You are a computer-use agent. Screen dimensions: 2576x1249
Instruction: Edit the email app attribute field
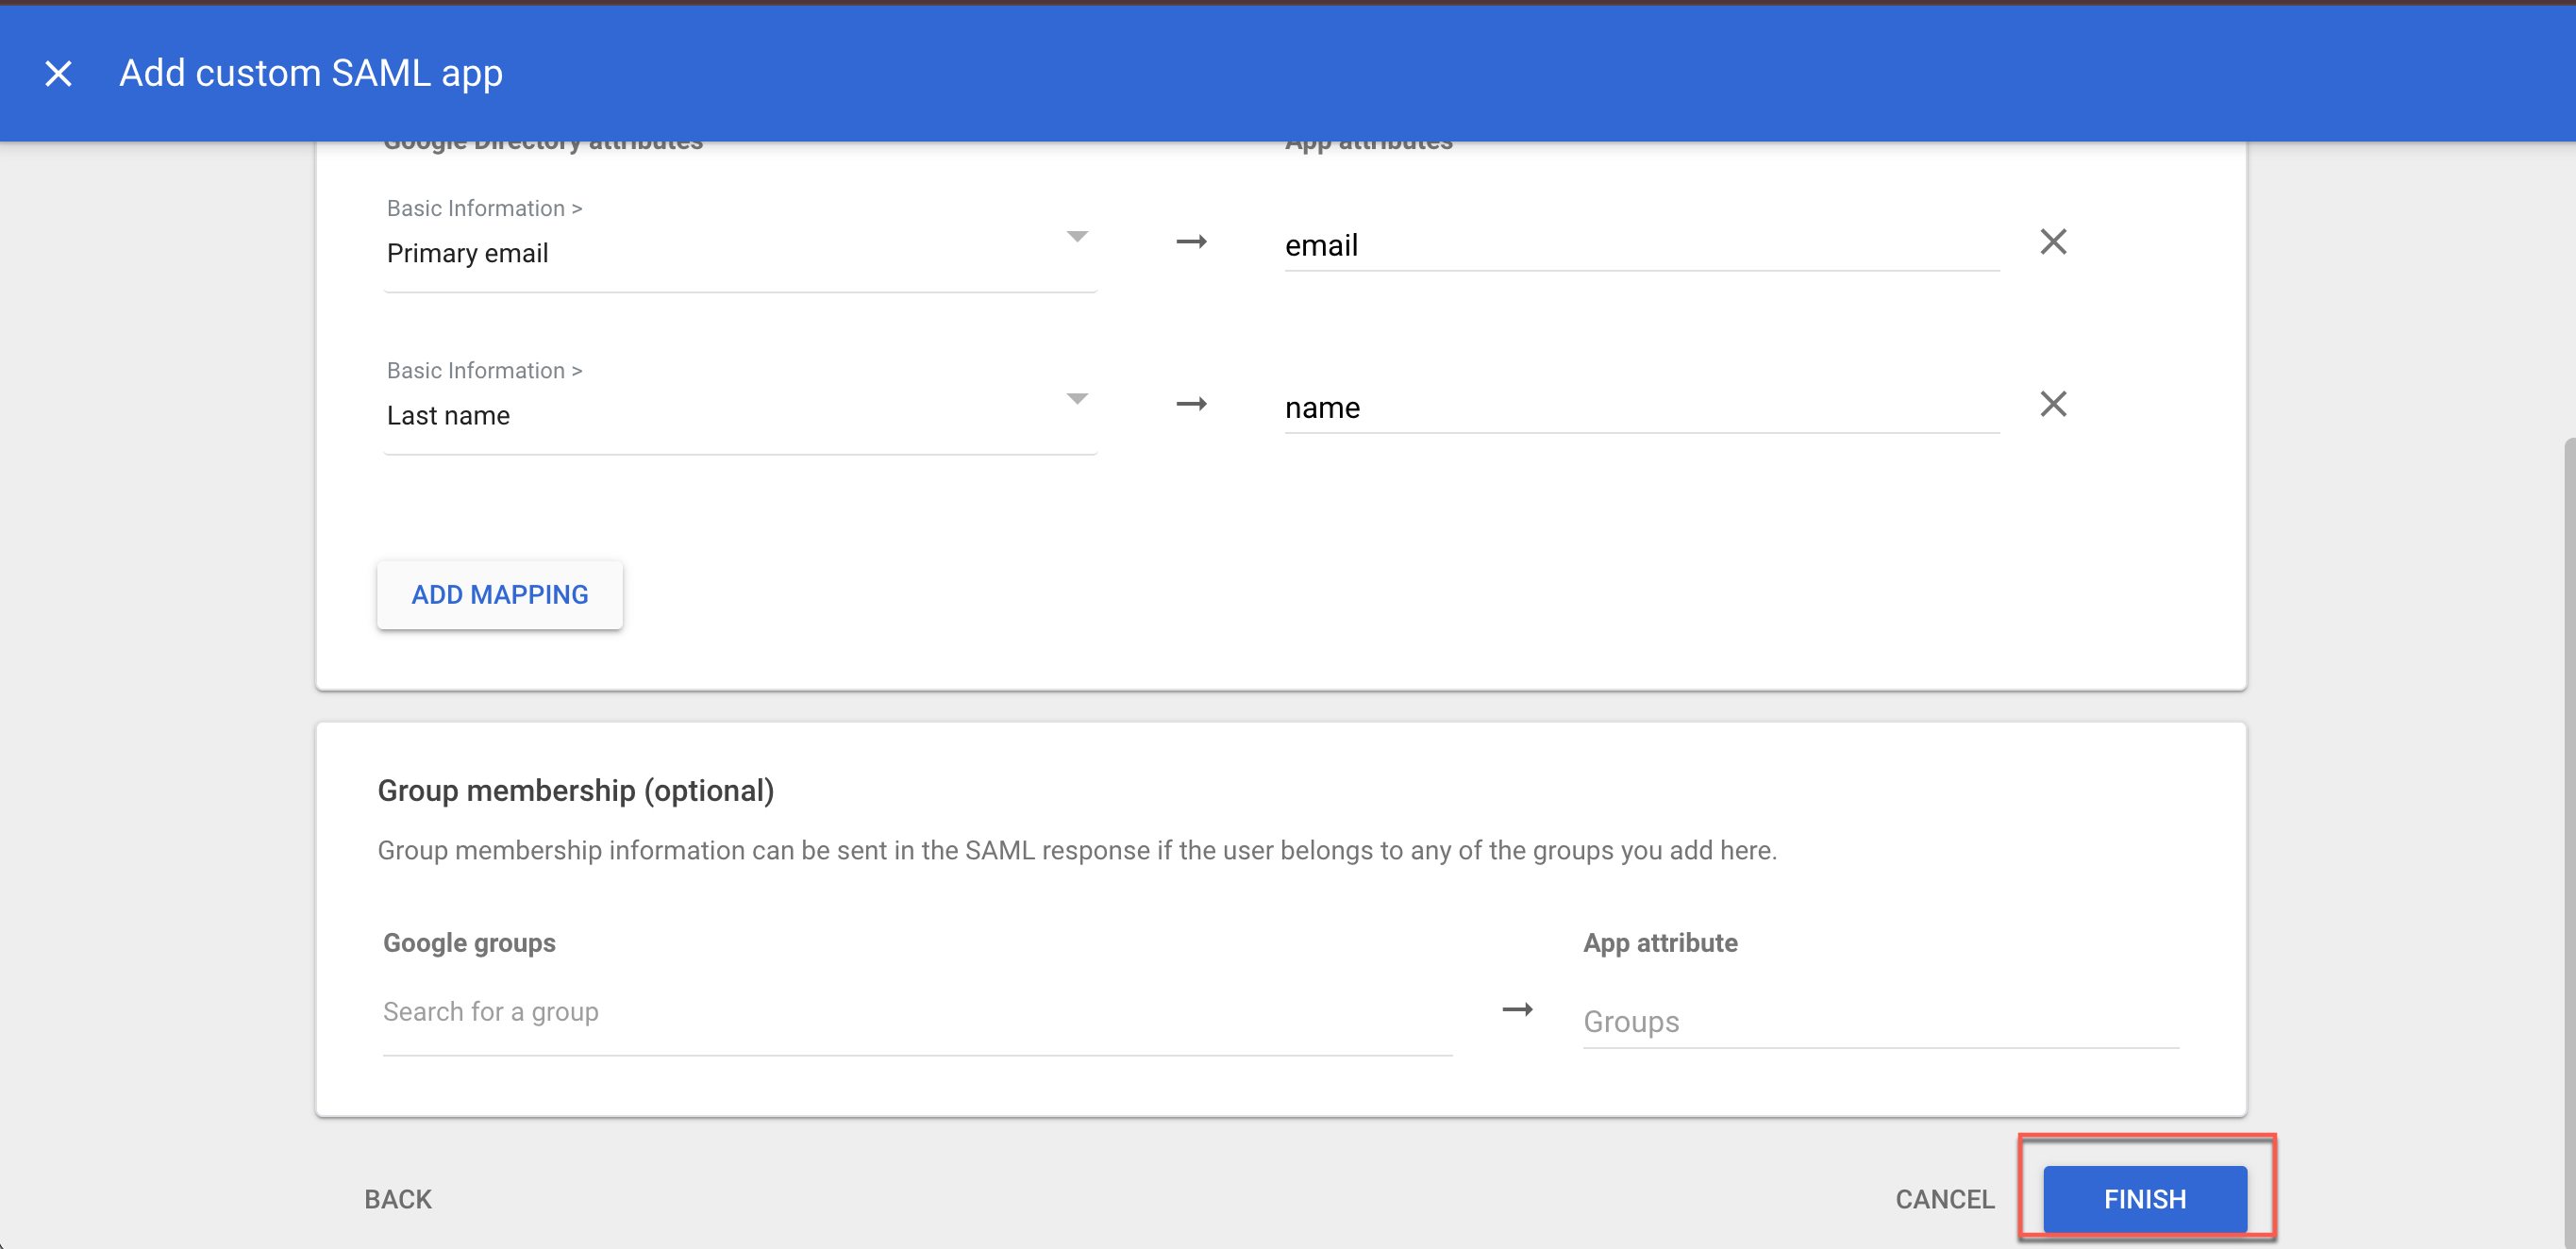pos(1640,245)
